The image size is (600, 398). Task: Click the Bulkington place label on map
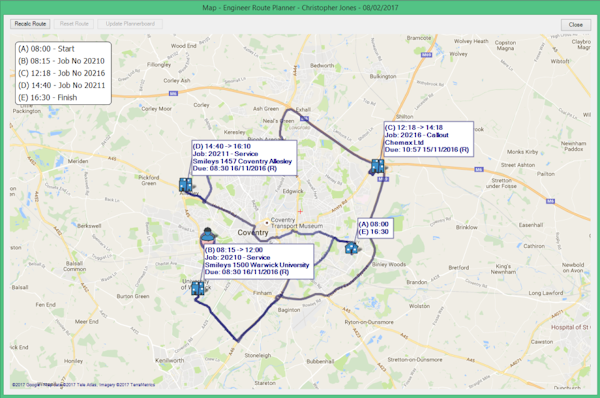point(383,77)
